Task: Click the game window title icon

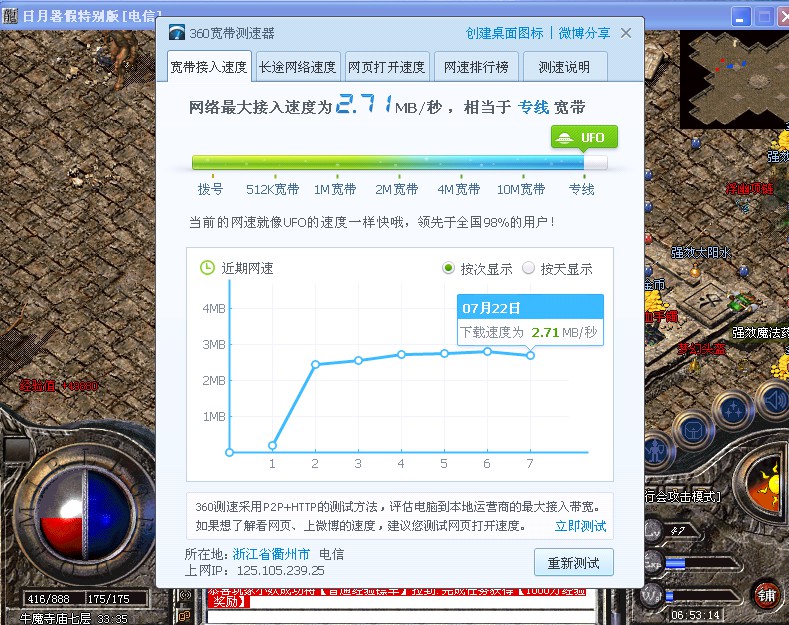Action: [x=9, y=16]
